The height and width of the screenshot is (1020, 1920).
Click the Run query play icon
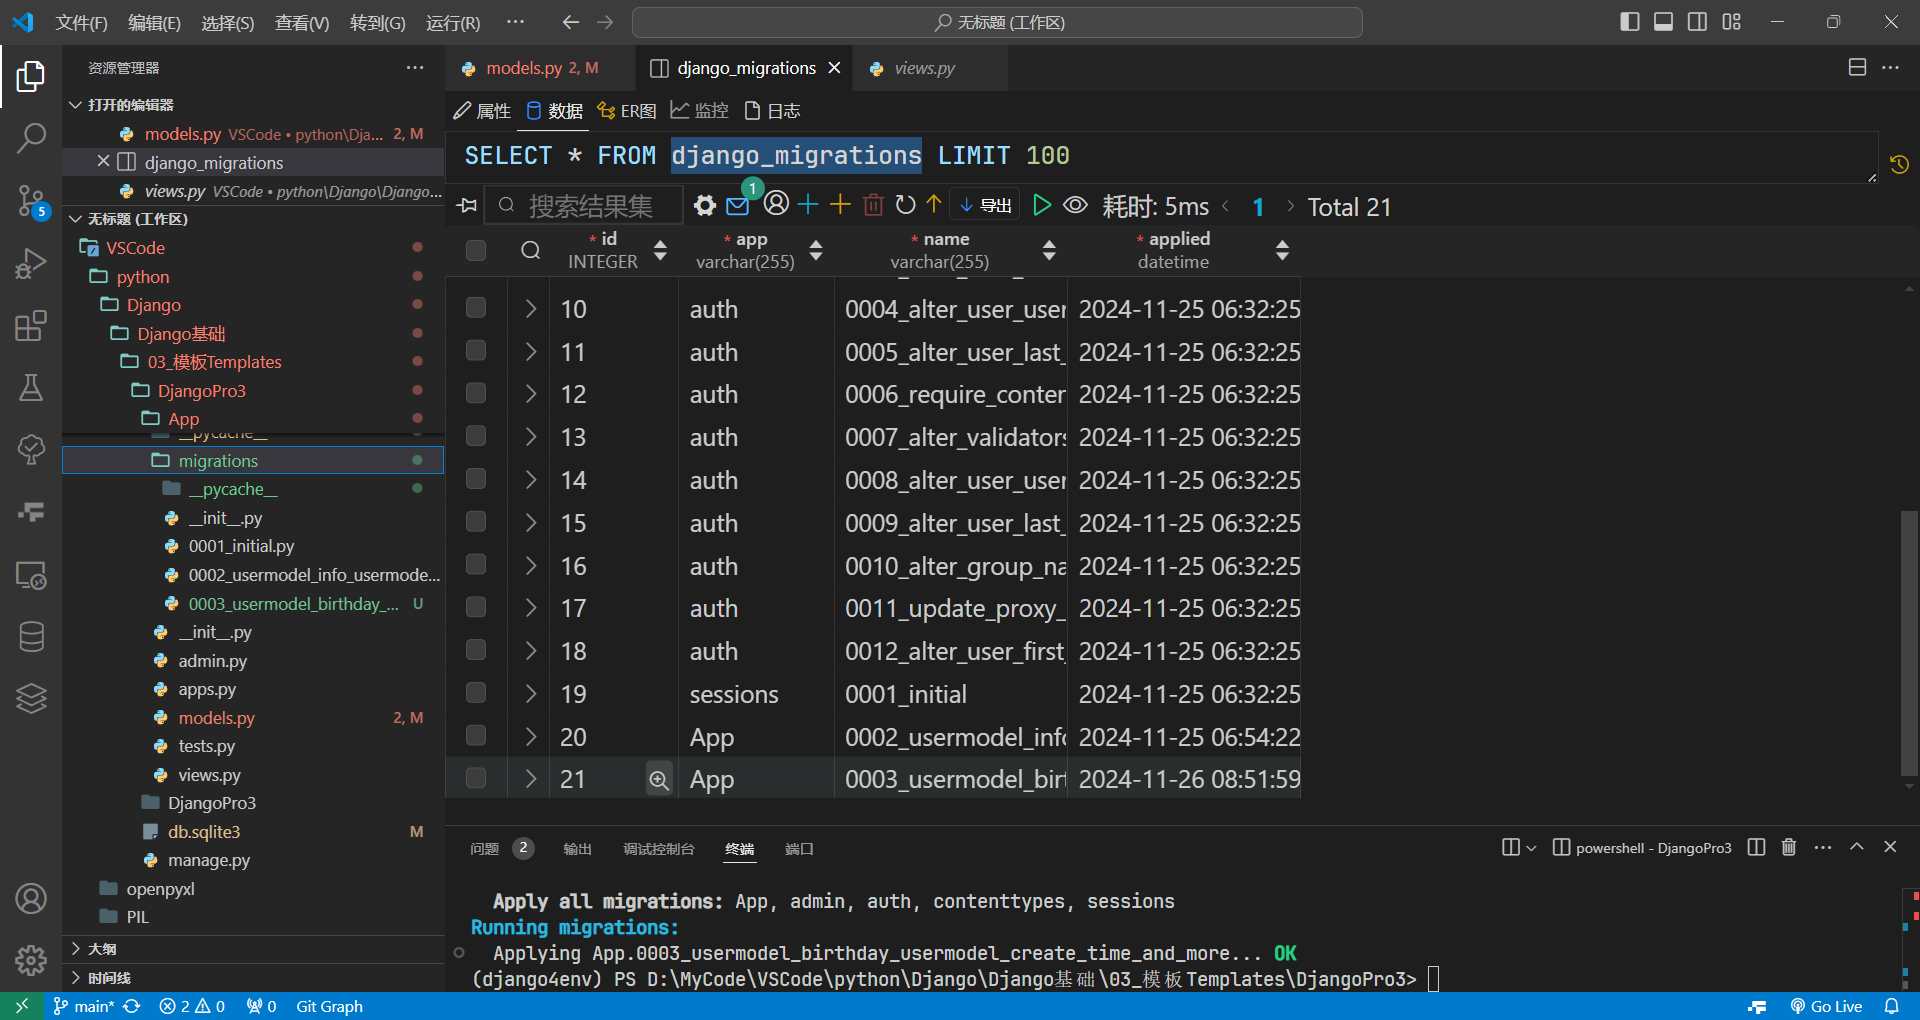coord(1041,206)
